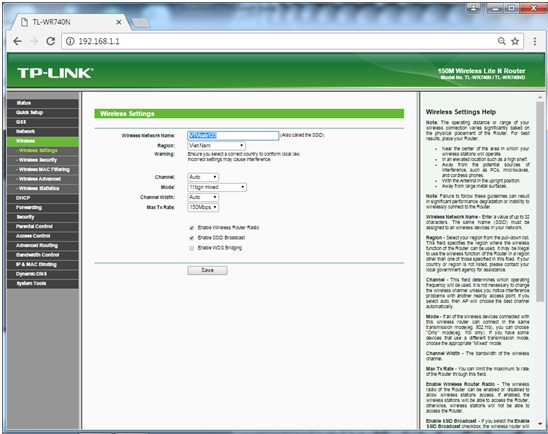Toggle Enable SSID Broadcast checkbox

click(x=192, y=238)
